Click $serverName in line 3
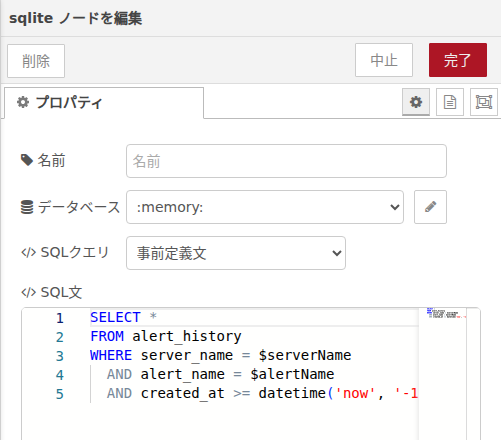 [x=305, y=355]
